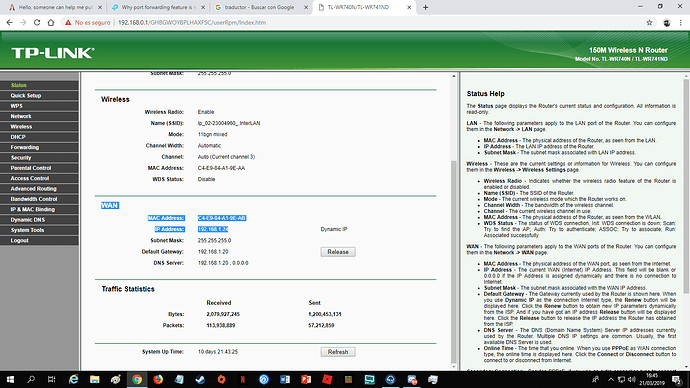This screenshot has width=690, height=388.
Task: Click the Status Help panel scrollbar
Action: click(686, 187)
